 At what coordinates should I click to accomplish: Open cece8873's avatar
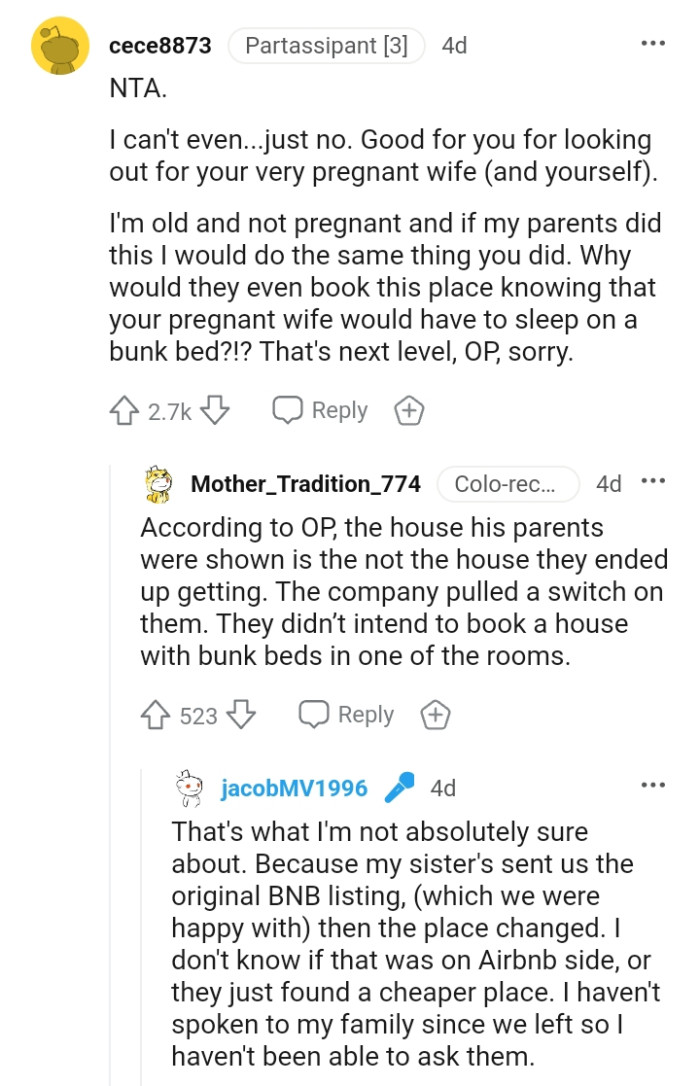click(57, 45)
